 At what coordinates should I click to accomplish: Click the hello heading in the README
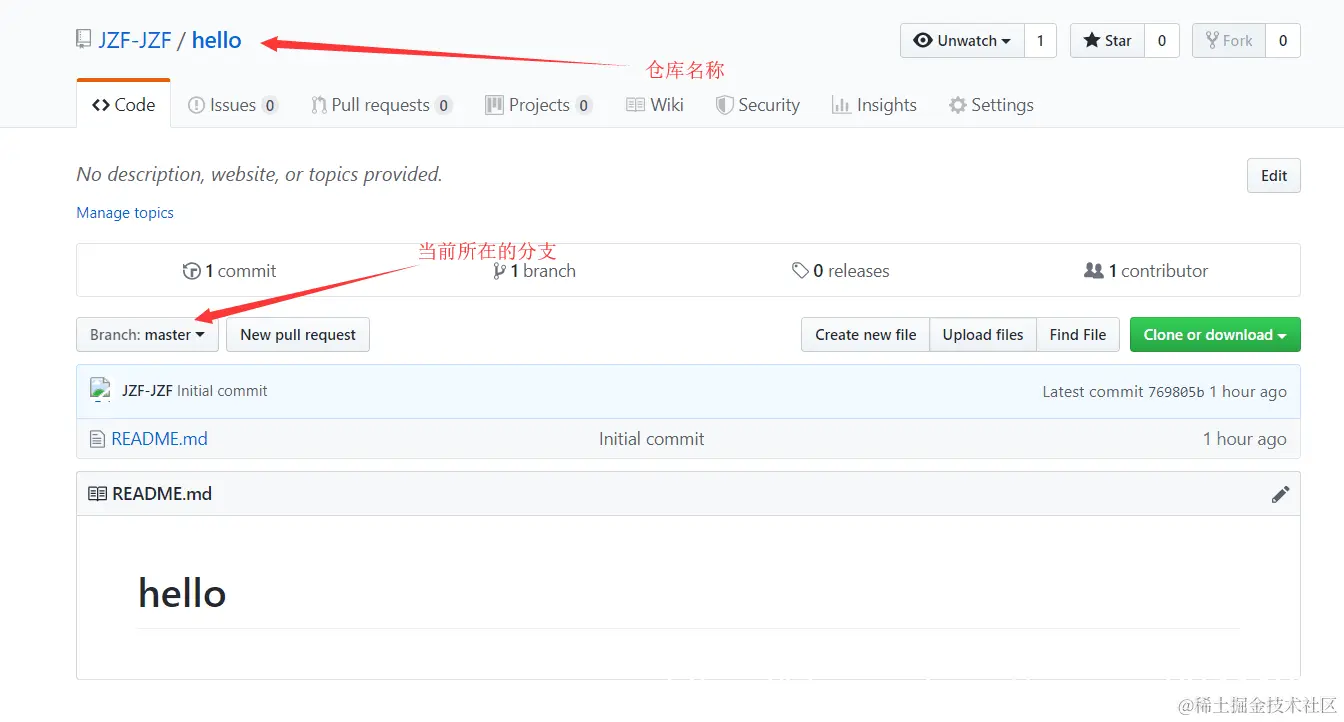(182, 594)
